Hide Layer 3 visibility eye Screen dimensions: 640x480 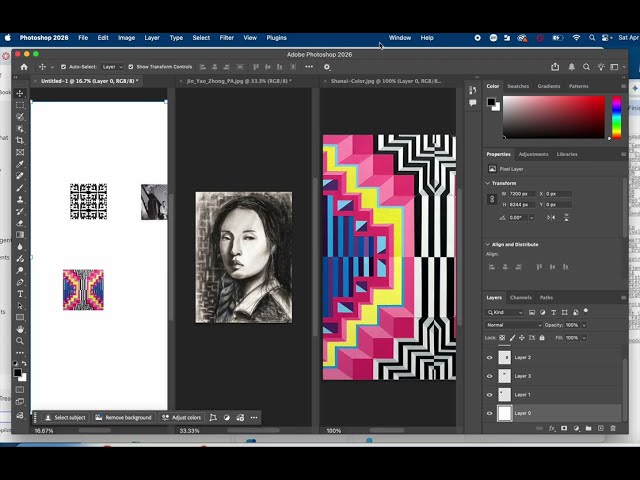coord(489,376)
